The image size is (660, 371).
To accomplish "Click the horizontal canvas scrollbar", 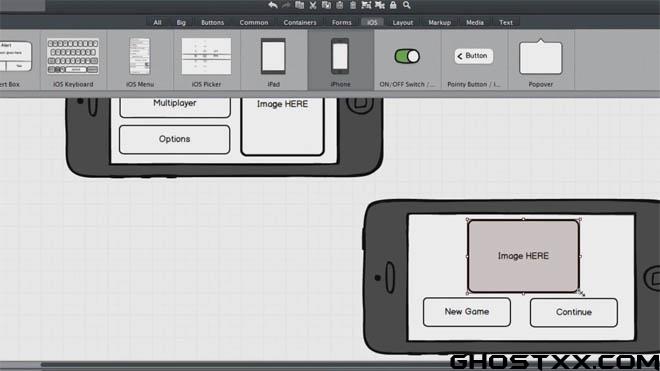I will pyautogui.click(x=244, y=364).
